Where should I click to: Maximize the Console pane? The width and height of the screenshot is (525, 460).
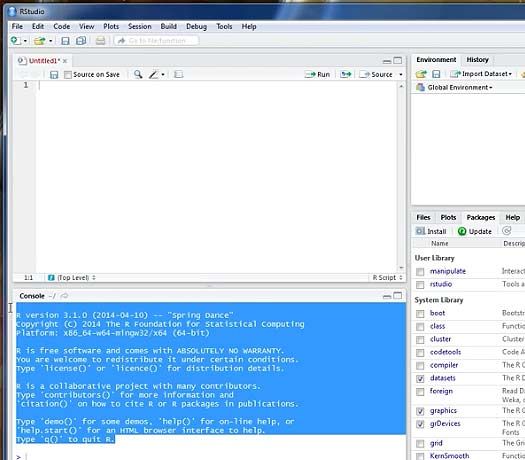(397, 296)
